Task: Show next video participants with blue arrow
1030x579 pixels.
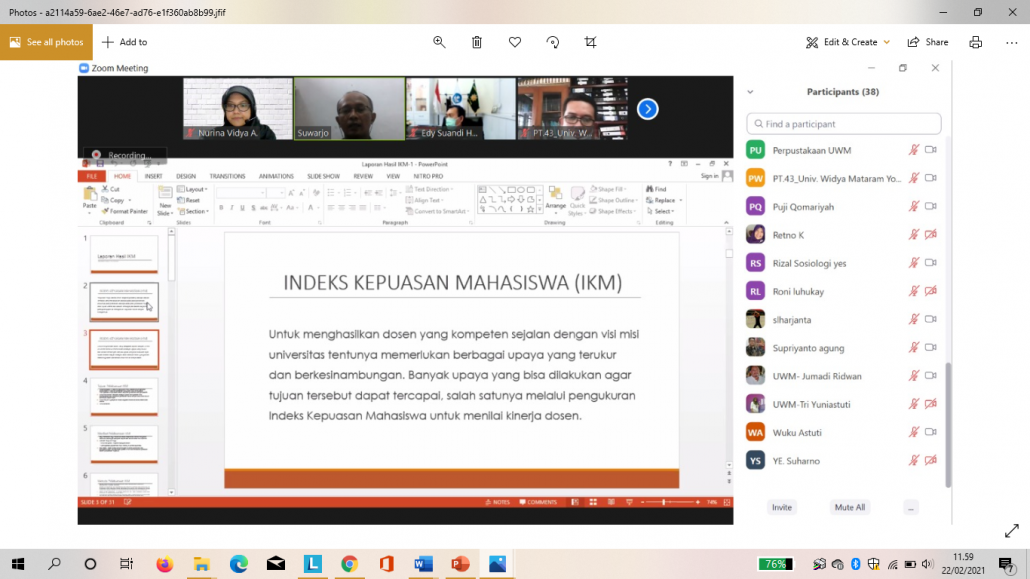Action: click(647, 109)
